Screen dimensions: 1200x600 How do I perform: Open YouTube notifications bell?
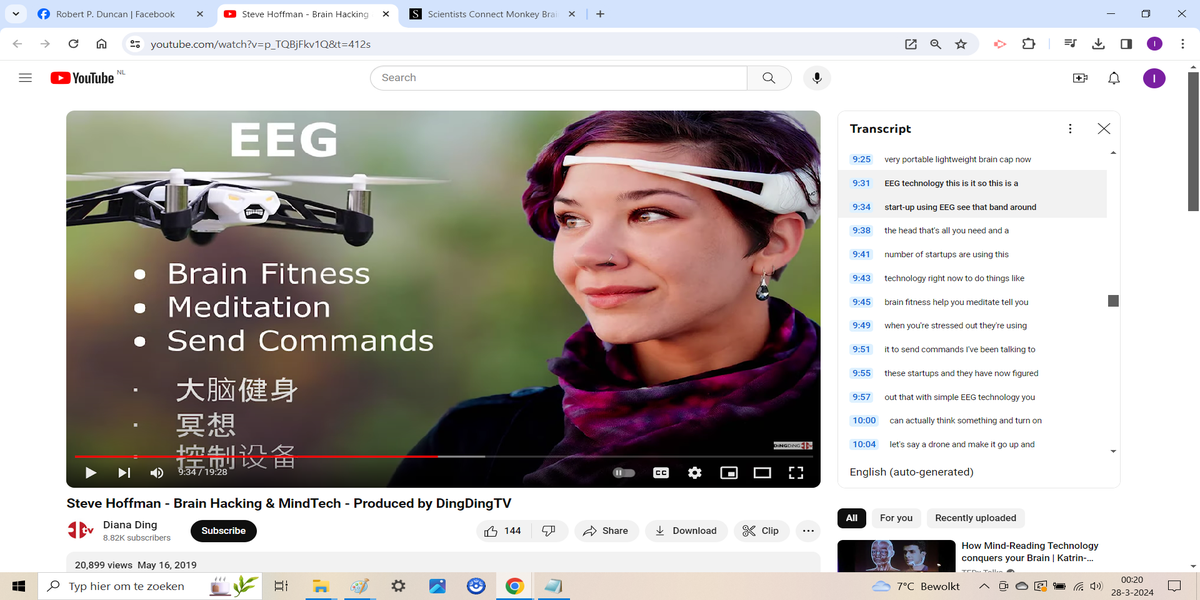click(1114, 78)
